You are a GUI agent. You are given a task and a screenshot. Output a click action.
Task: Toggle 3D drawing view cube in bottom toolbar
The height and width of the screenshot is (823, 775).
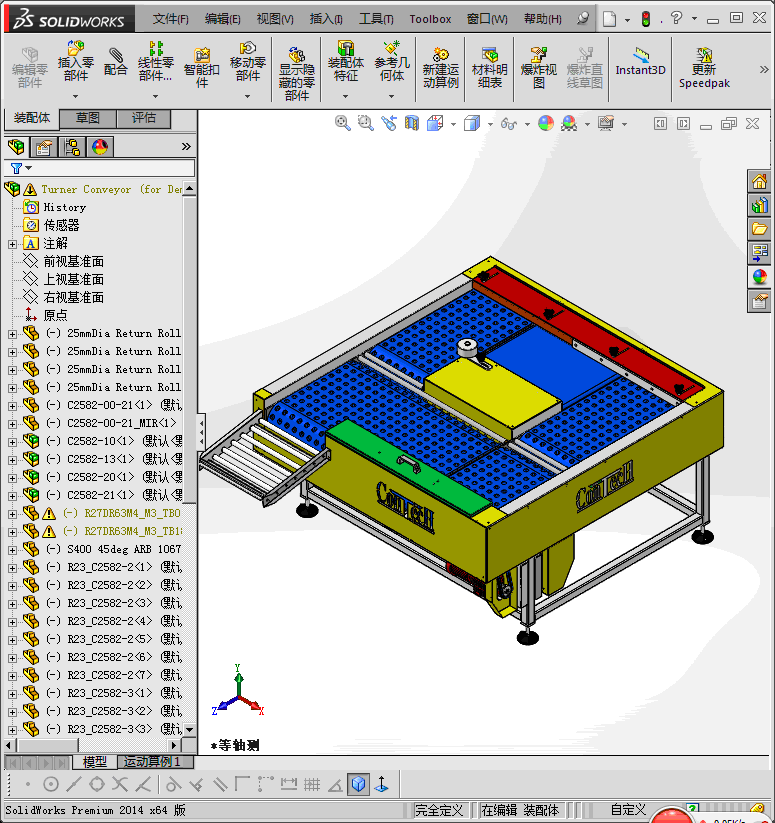pos(358,784)
